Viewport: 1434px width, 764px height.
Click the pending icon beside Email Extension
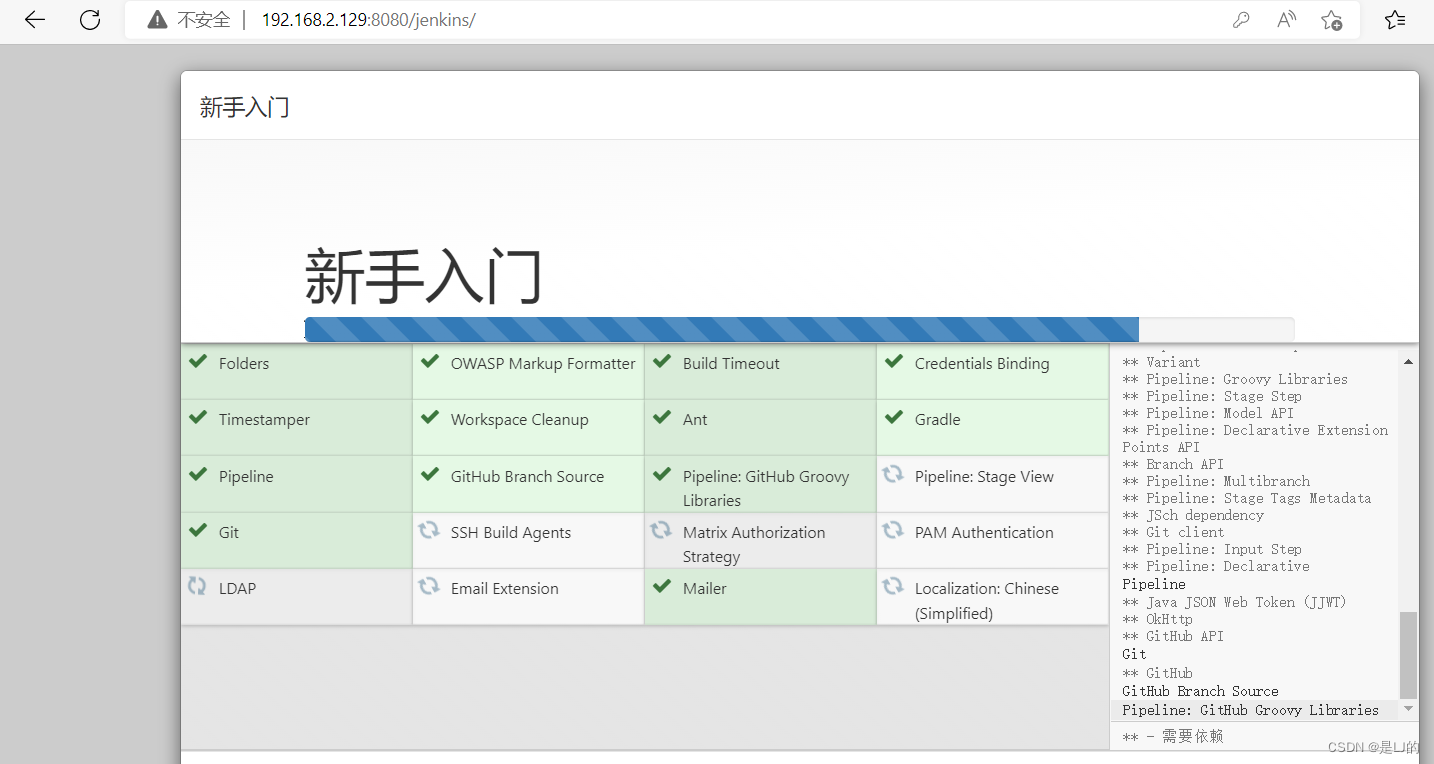pos(429,586)
